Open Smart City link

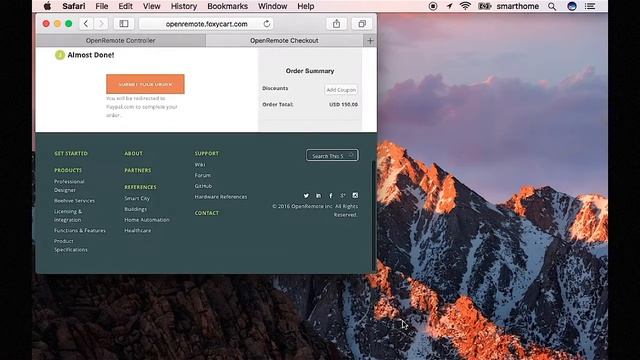pos(137,198)
